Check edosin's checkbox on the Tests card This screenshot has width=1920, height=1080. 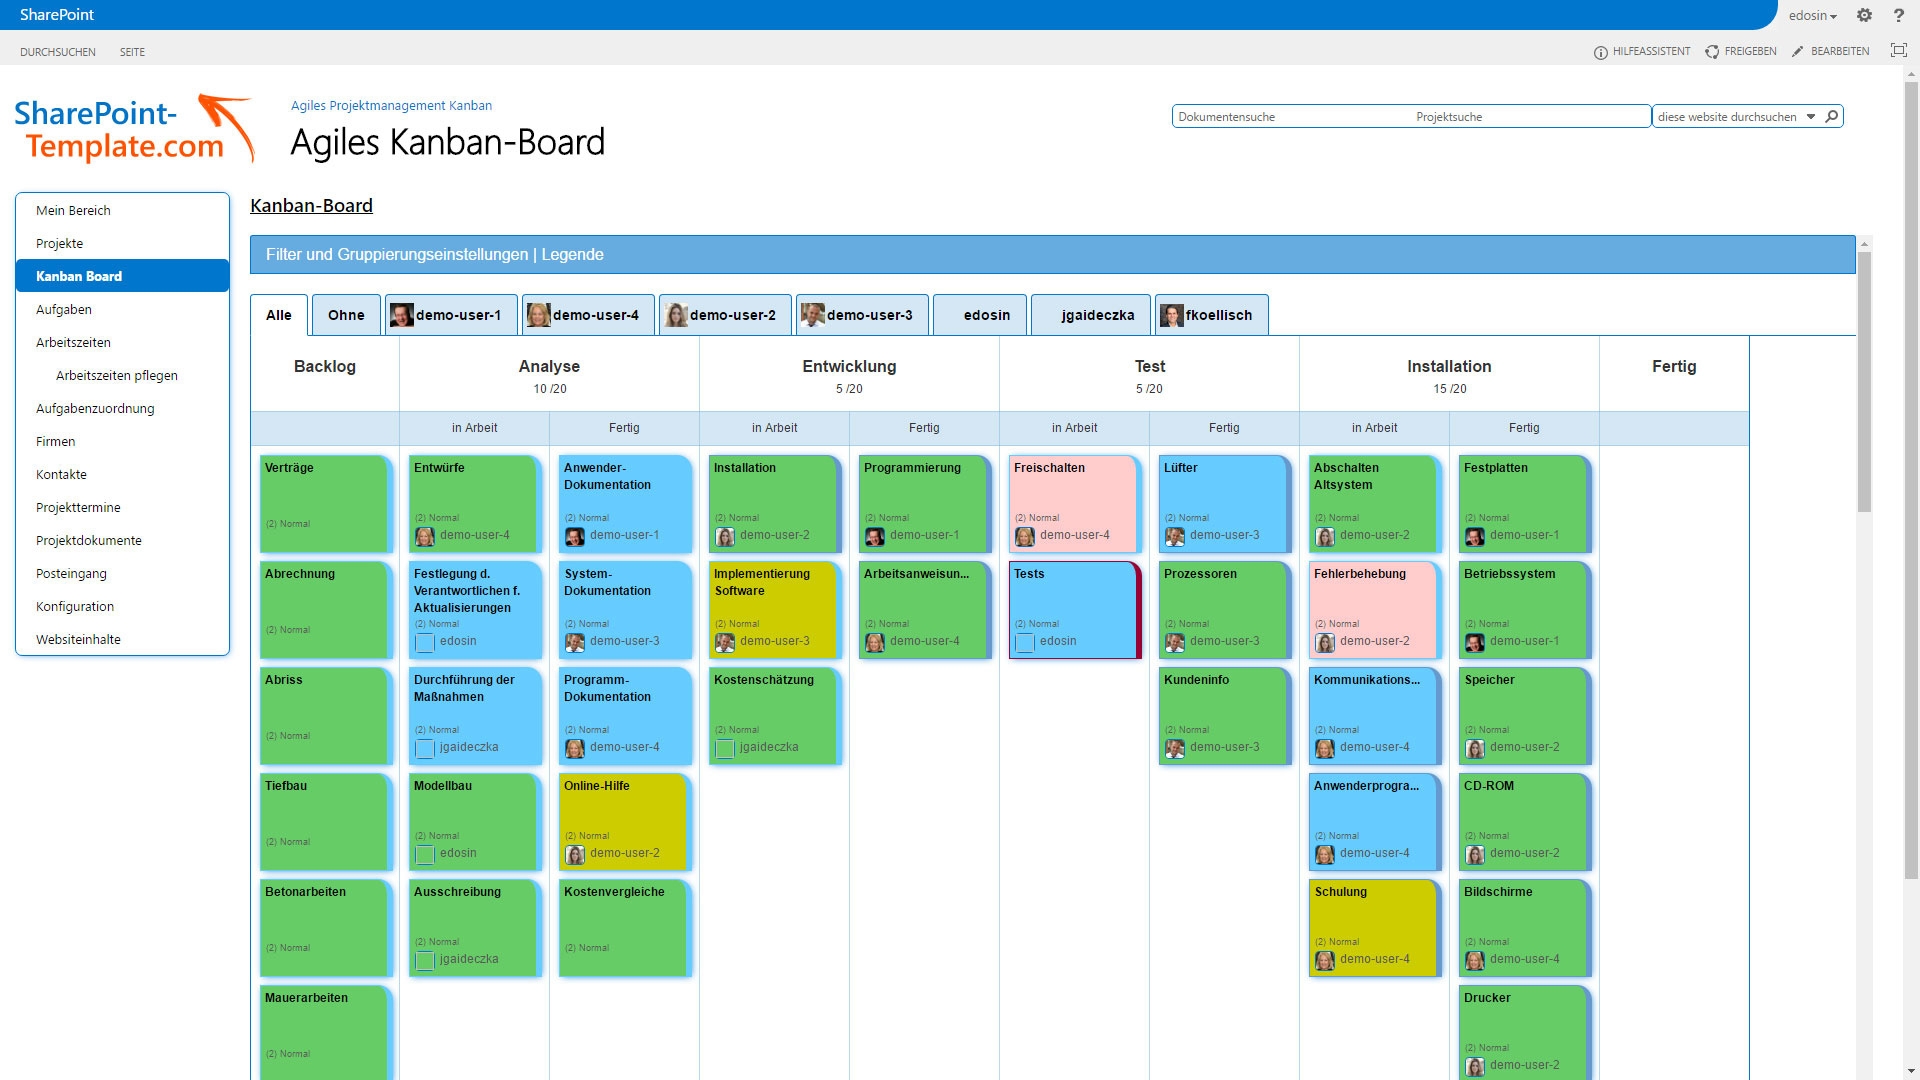[x=1024, y=643]
